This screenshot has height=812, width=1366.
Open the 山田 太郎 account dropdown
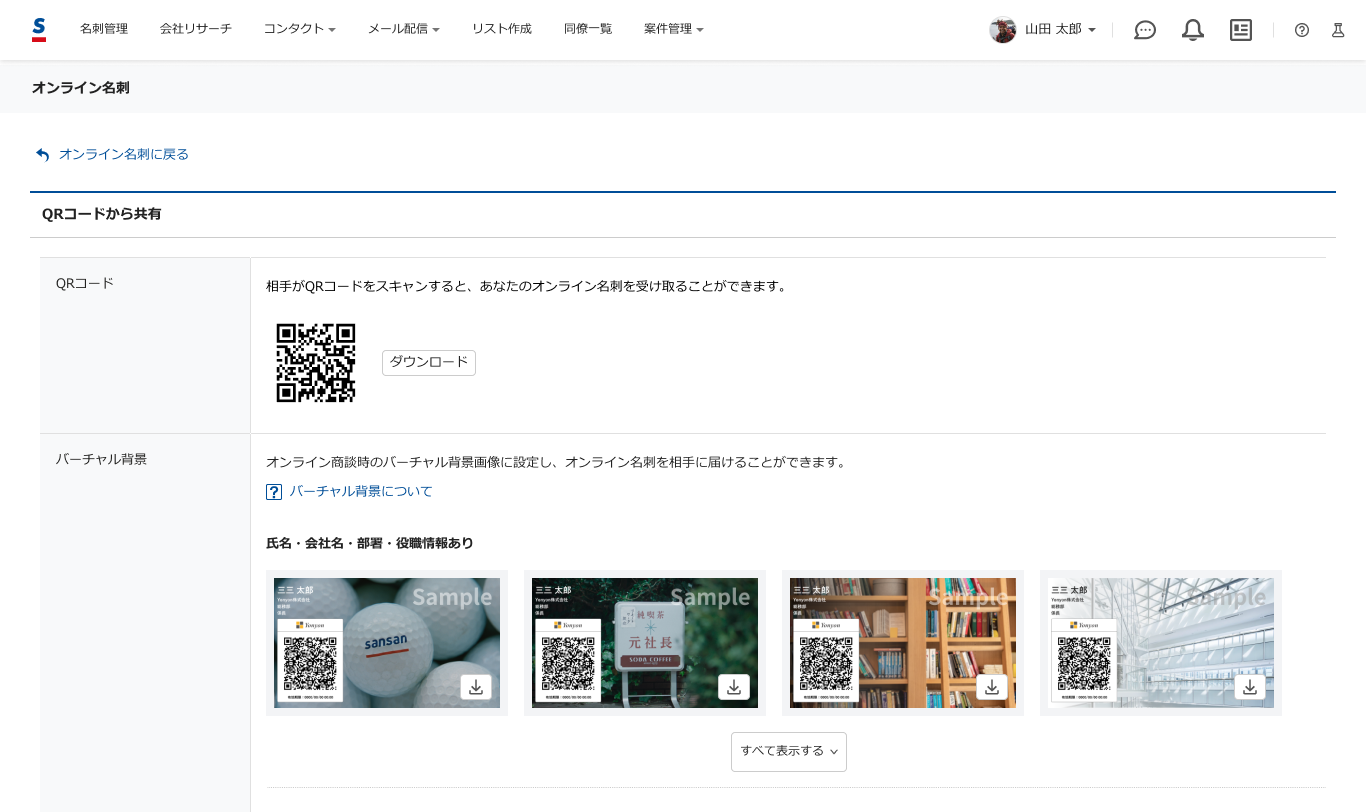tap(1060, 30)
